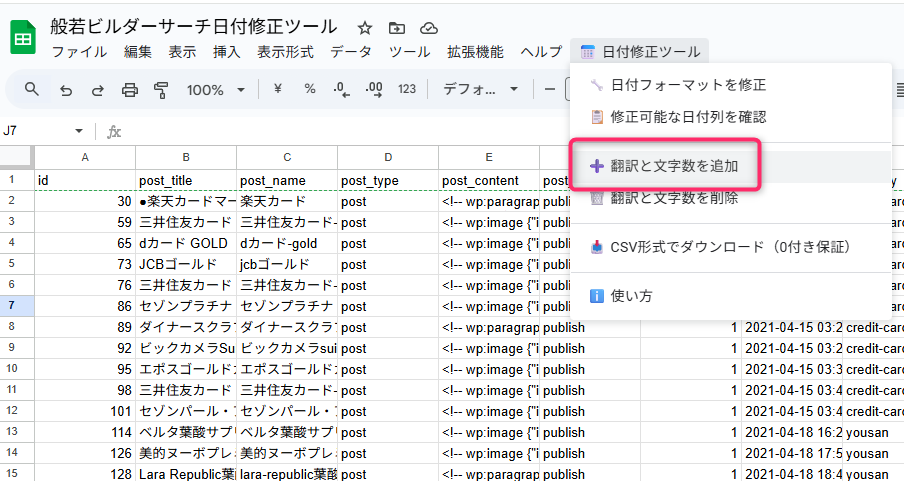Viewport: 904px width, 481px height.
Task: Open the 編集 menu
Action: click(138, 52)
